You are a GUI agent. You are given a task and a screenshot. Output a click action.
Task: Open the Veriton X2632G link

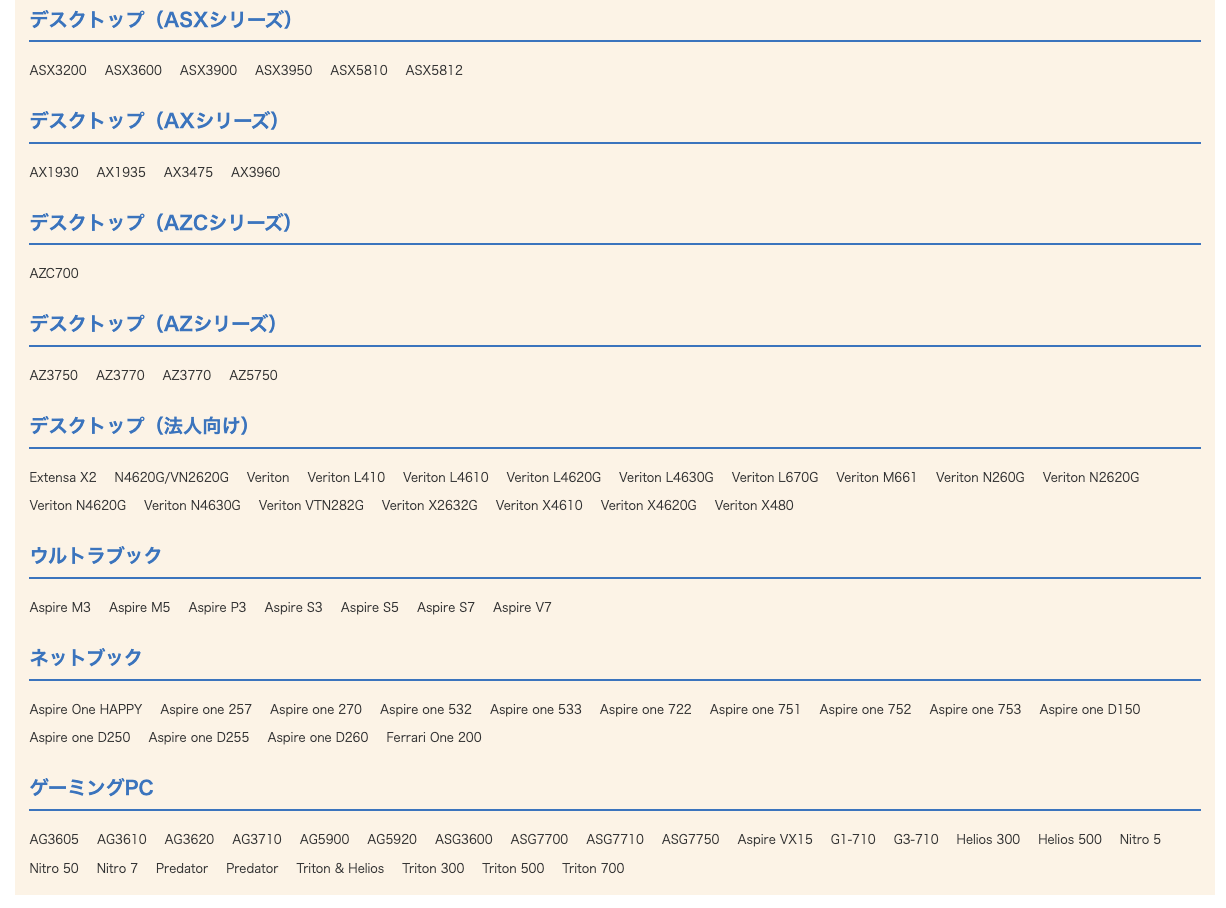(x=430, y=505)
